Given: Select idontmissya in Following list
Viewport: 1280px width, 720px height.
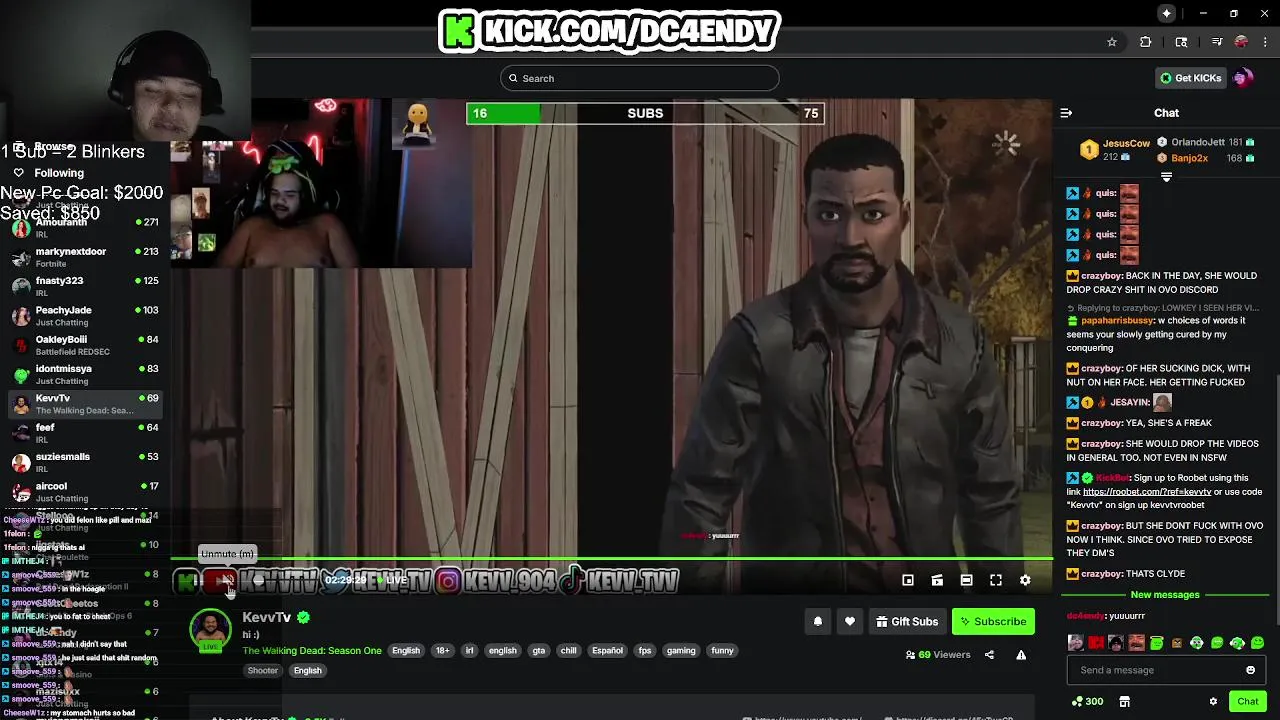Looking at the screenshot, I should (85, 374).
